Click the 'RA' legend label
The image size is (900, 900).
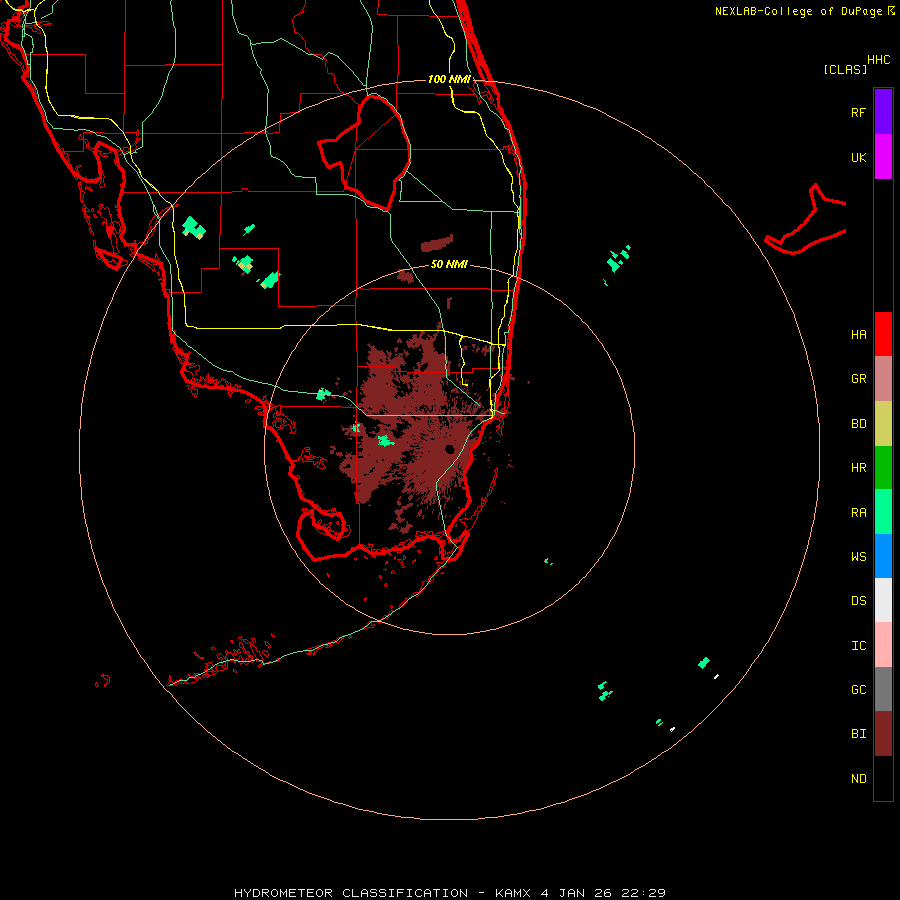pyautogui.click(x=858, y=513)
